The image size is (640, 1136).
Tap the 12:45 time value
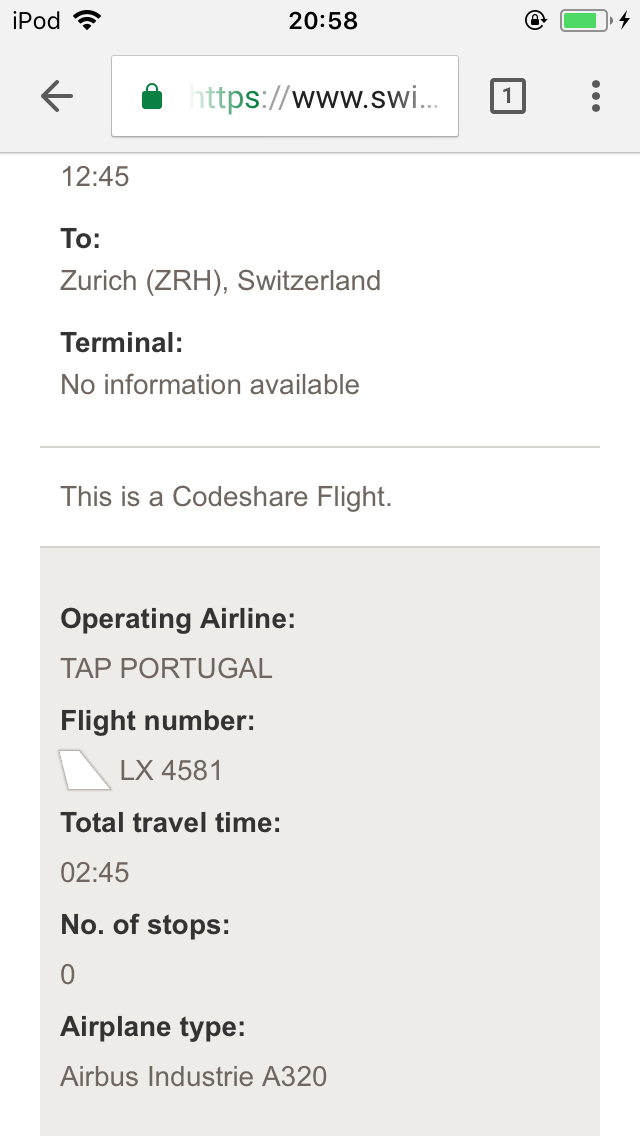pyautogui.click(x=95, y=177)
